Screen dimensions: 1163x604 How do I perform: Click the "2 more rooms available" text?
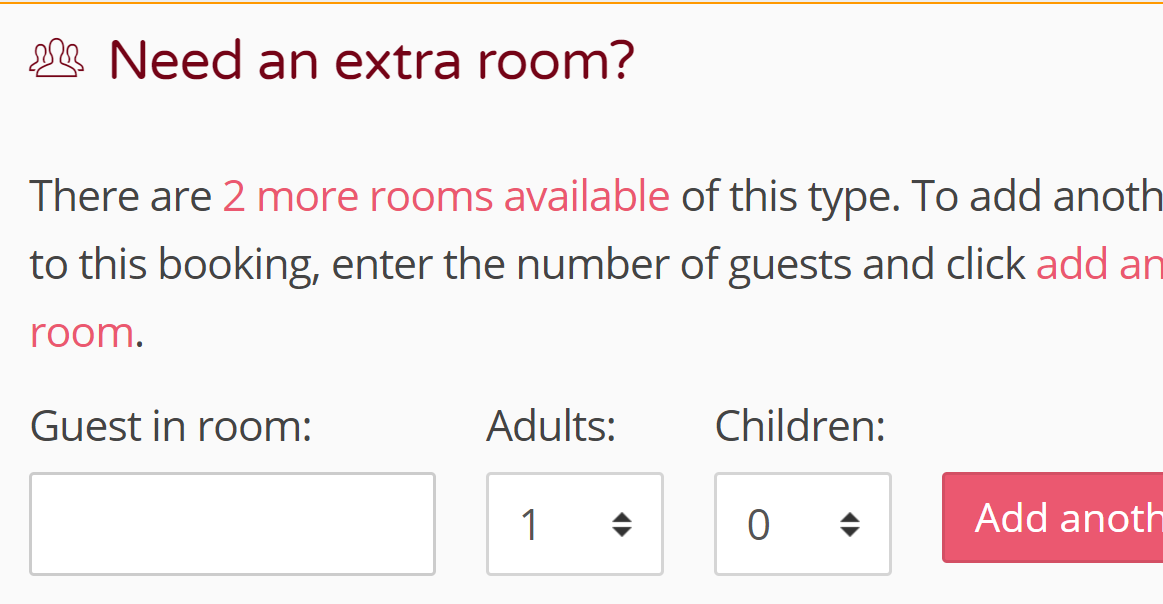(x=446, y=197)
